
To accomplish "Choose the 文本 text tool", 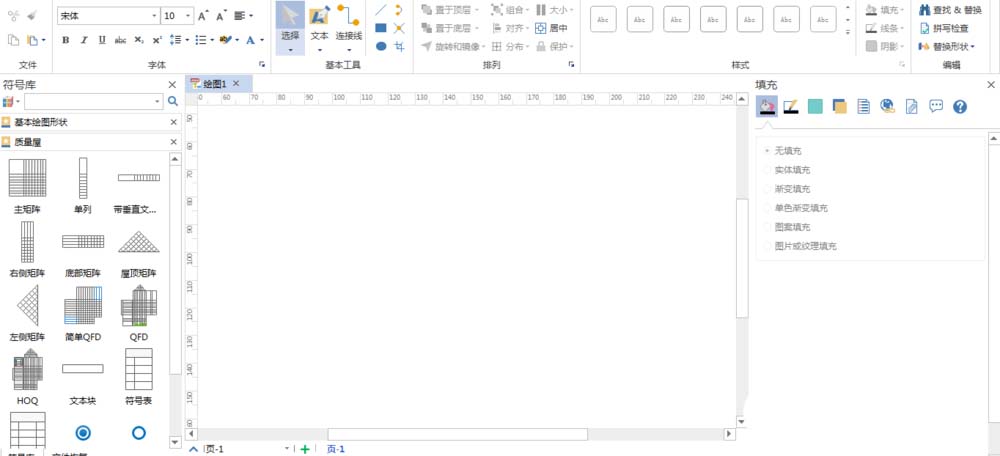I will 320,28.
